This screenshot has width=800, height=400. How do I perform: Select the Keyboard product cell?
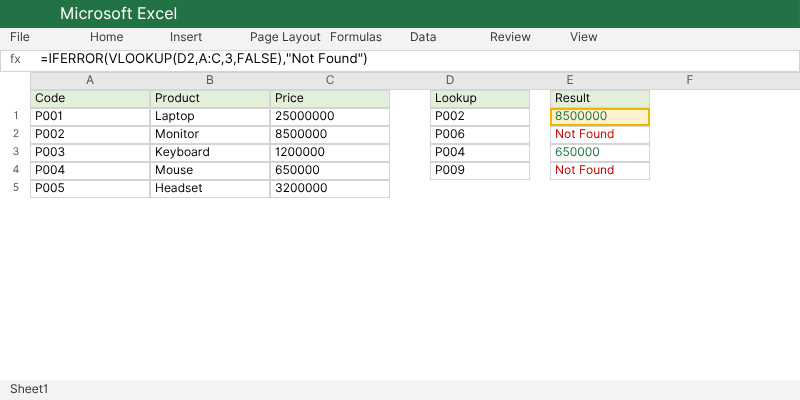coord(210,153)
